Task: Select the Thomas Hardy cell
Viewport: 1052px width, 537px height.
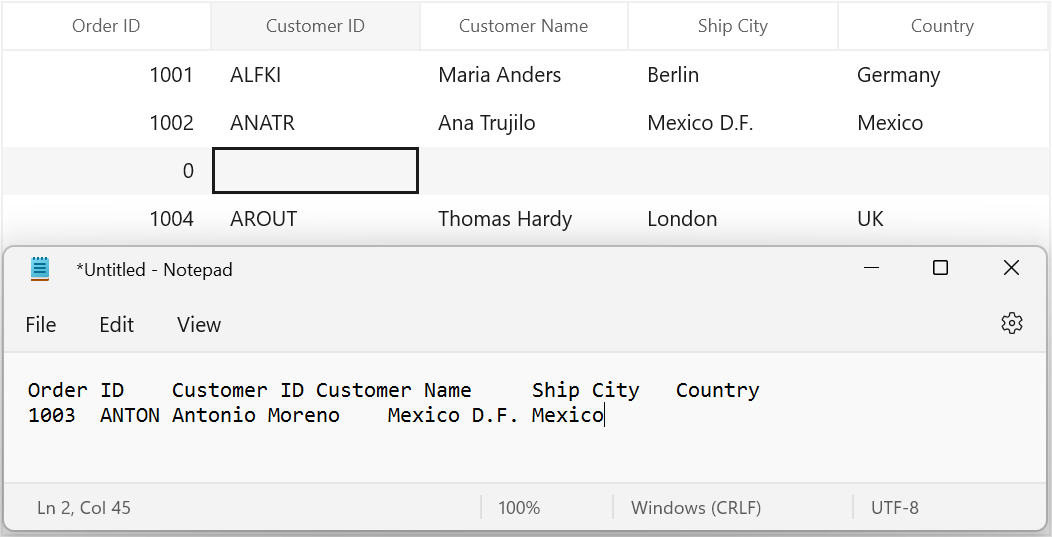Action: pyautogui.click(x=523, y=219)
